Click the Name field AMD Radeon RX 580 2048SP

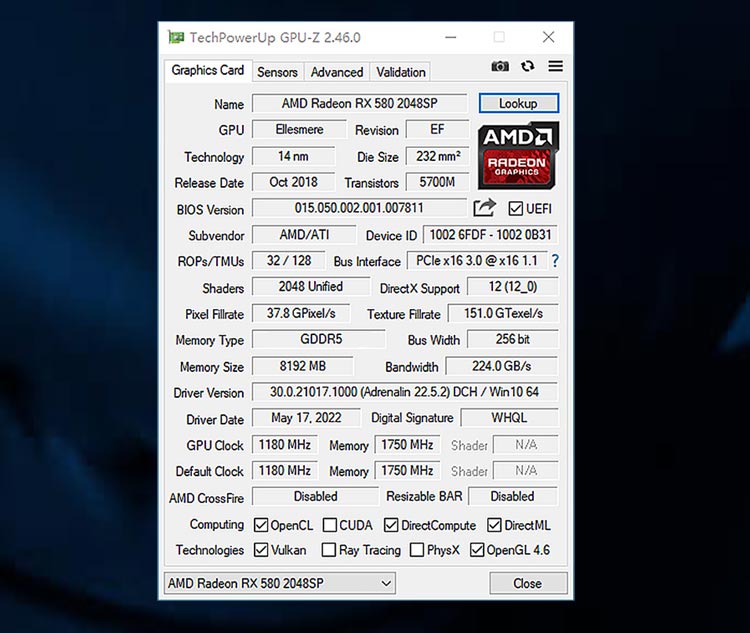click(x=359, y=103)
